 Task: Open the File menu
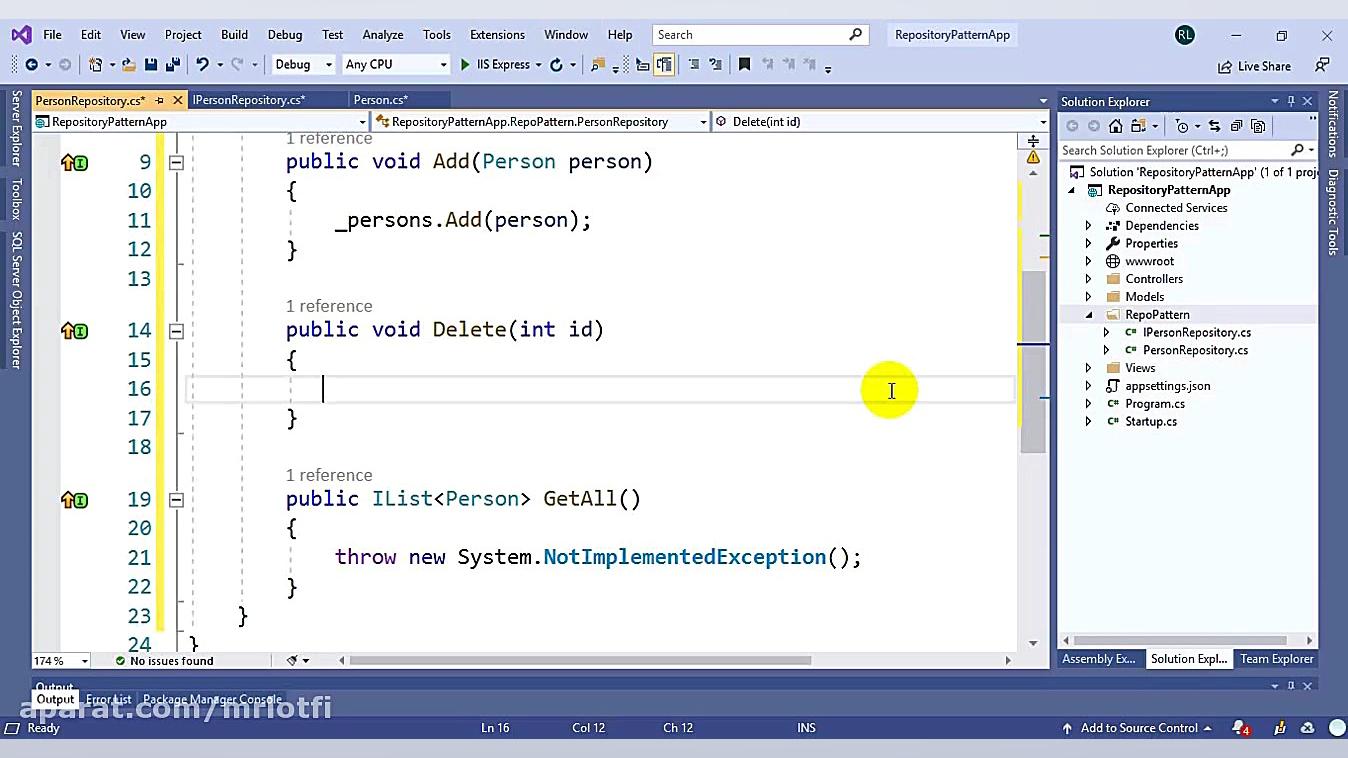pos(52,34)
